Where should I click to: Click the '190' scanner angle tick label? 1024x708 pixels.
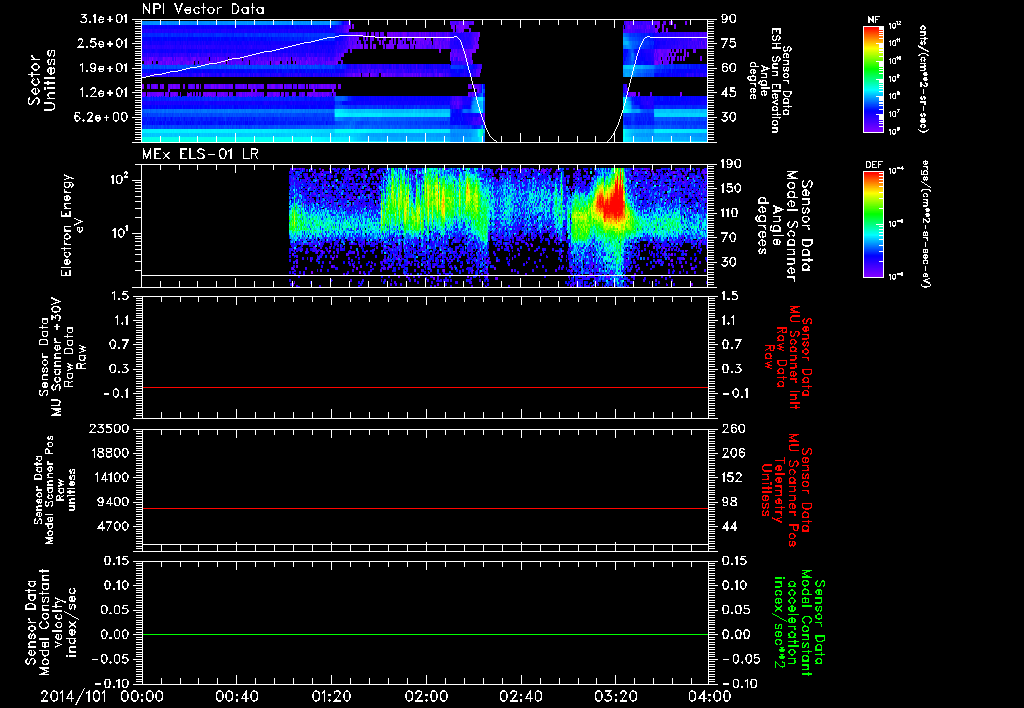[x=731, y=164]
